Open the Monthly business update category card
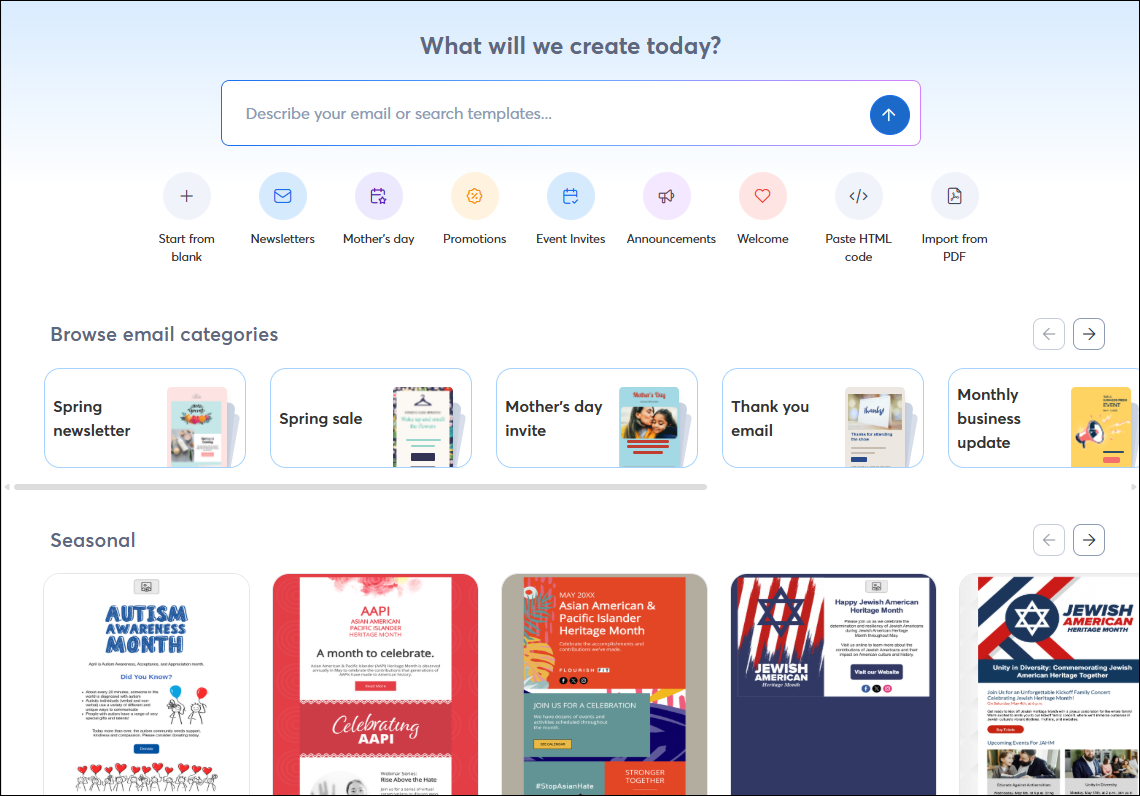The image size is (1140, 796). coord(1044,418)
